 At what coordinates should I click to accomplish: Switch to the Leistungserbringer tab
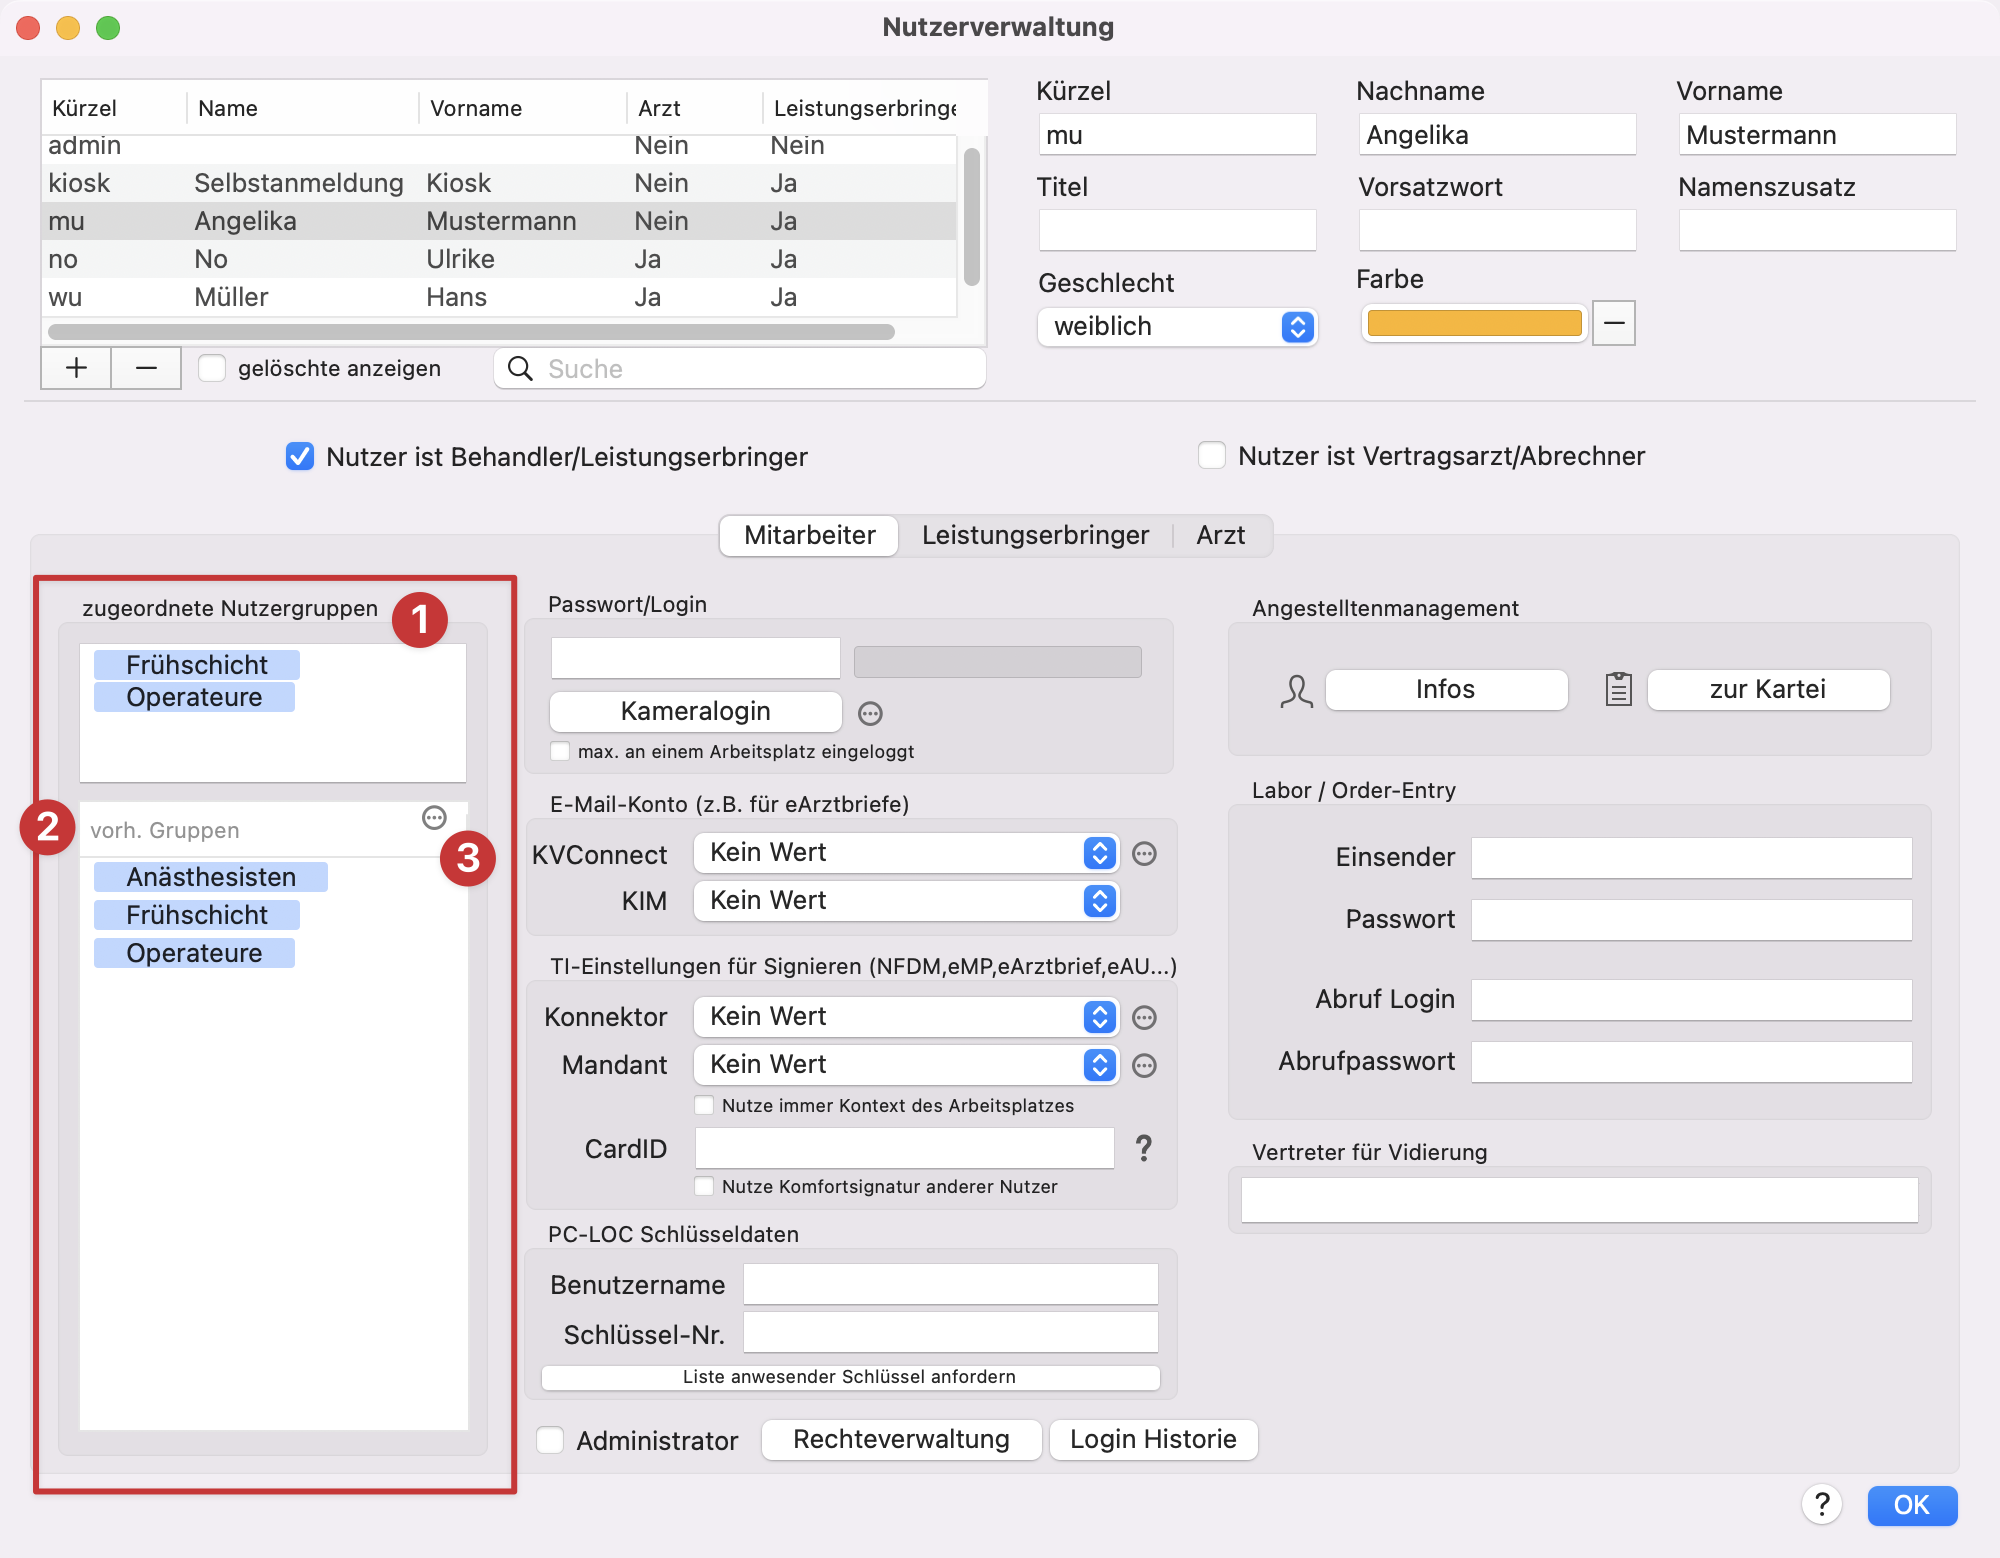pyautogui.click(x=1035, y=535)
